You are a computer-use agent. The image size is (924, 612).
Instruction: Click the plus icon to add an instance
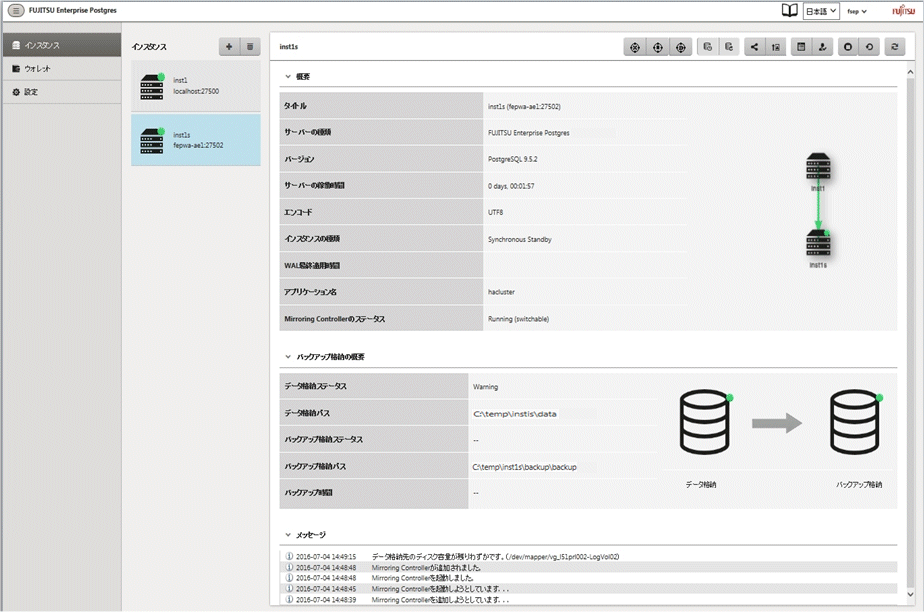[x=229, y=47]
